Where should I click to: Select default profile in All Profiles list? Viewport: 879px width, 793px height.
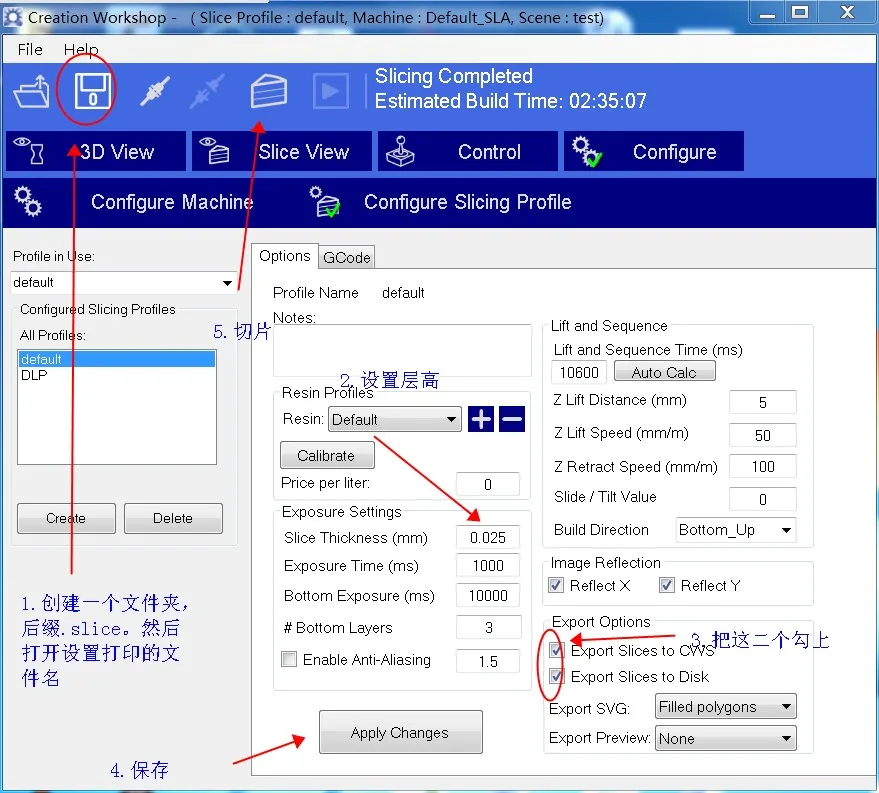click(117, 359)
